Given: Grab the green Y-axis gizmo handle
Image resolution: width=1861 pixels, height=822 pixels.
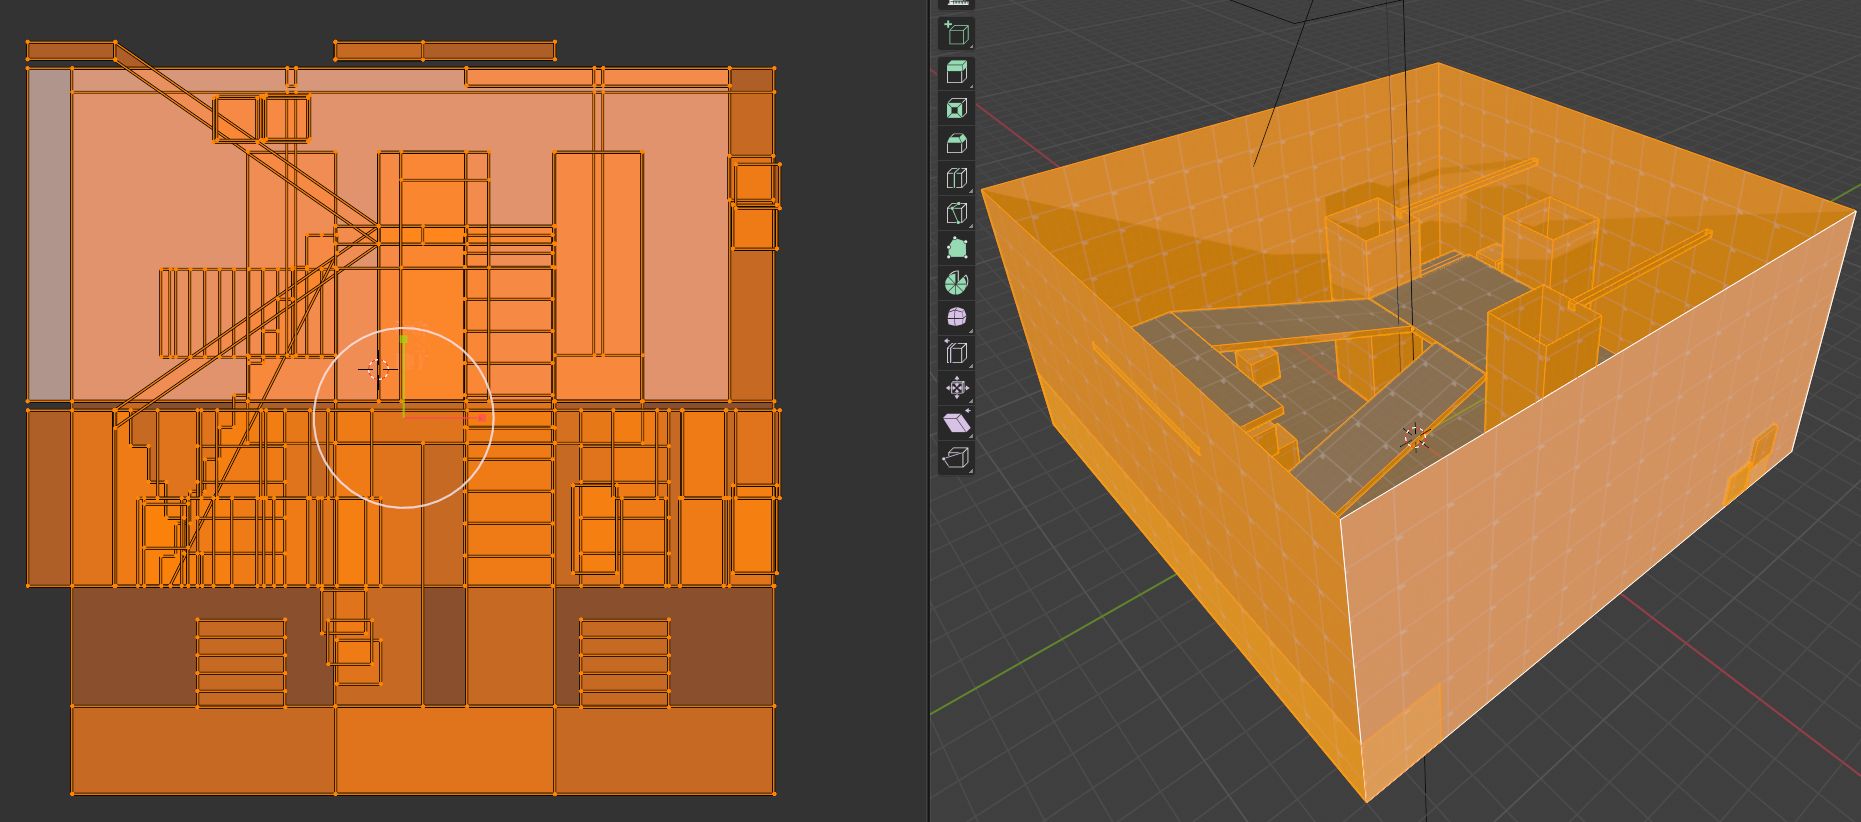Looking at the screenshot, I should coord(404,341).
